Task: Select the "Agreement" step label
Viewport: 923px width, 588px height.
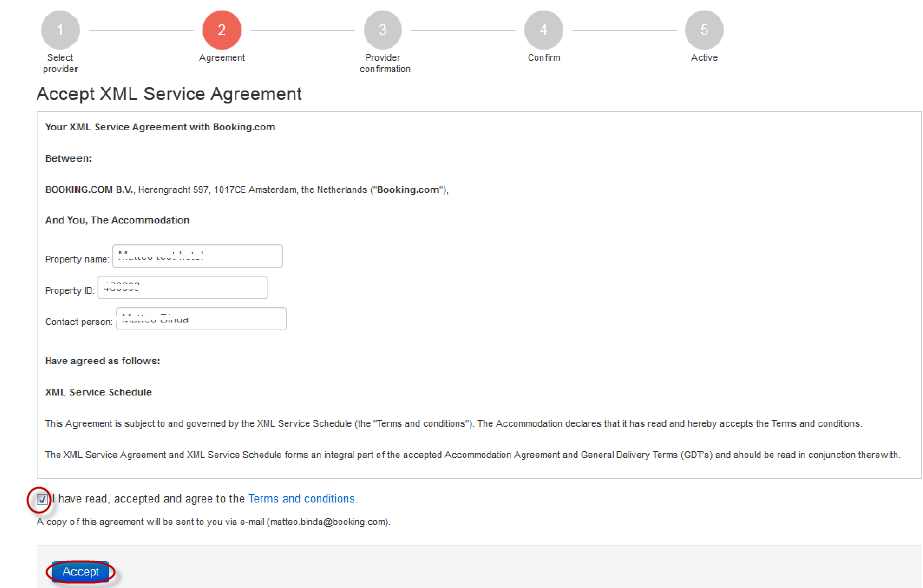Action: click(221, 58)
